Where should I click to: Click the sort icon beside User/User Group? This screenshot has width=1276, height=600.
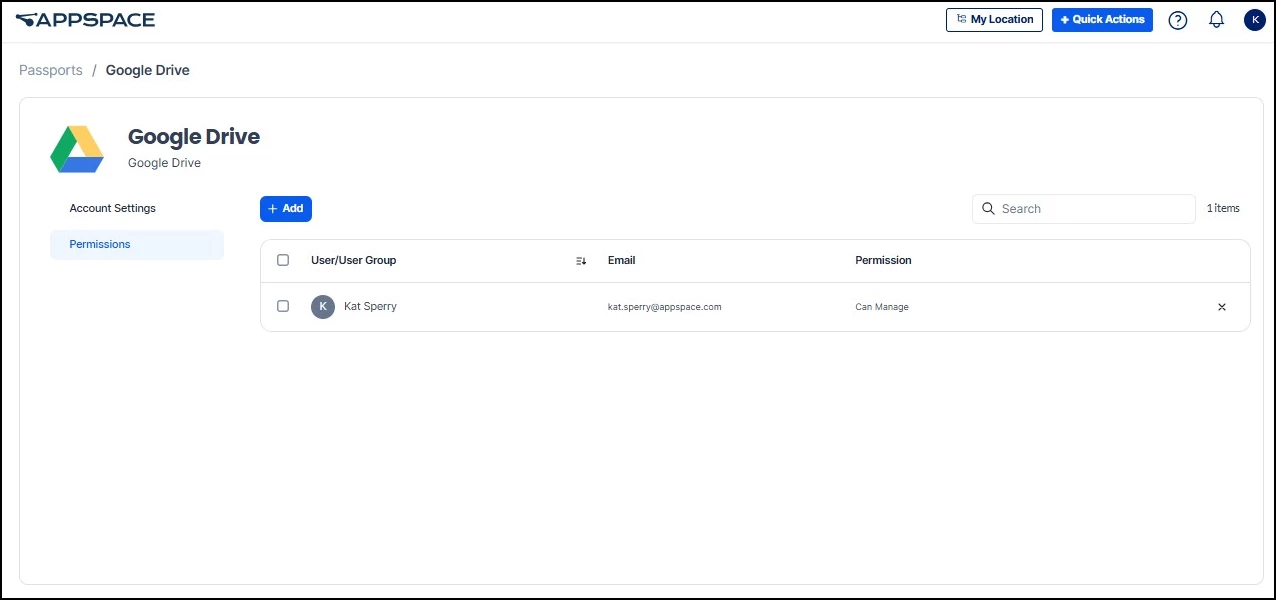[x=581, y=261]
